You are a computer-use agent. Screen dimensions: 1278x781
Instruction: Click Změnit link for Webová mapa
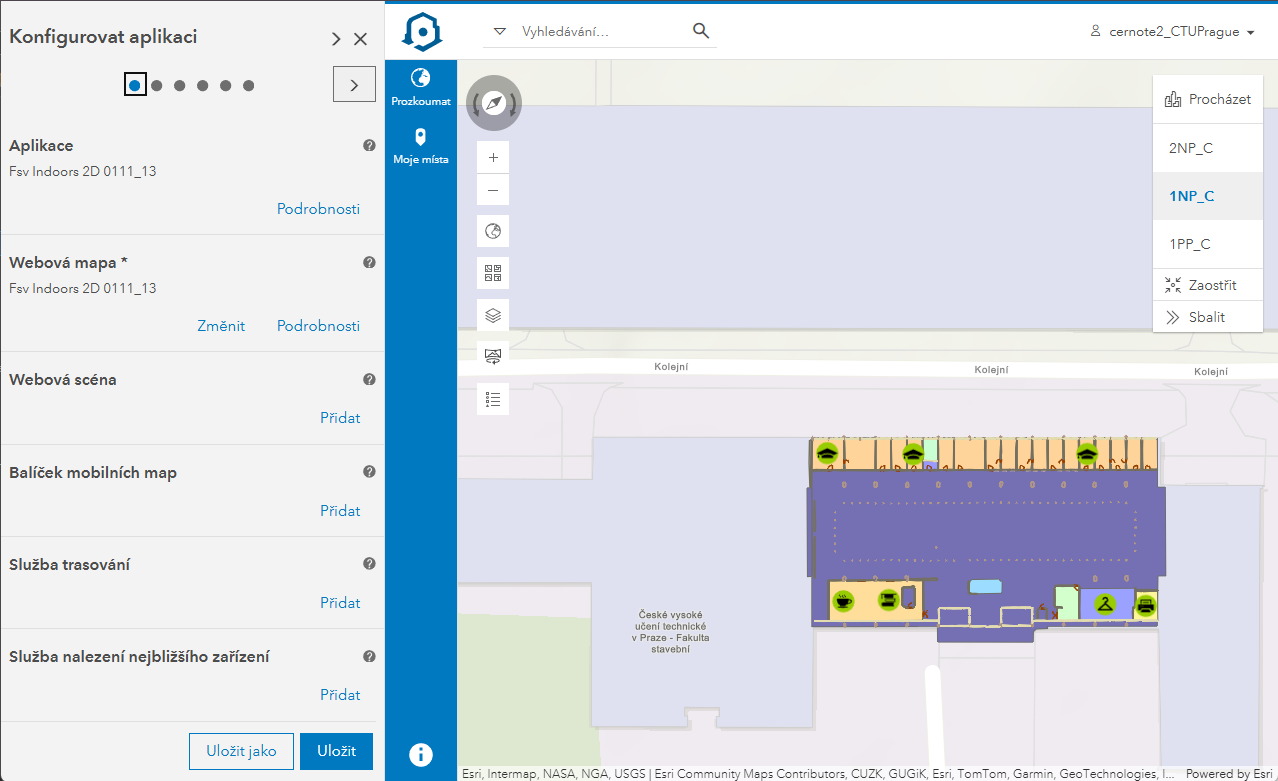[x=221, y=326]
